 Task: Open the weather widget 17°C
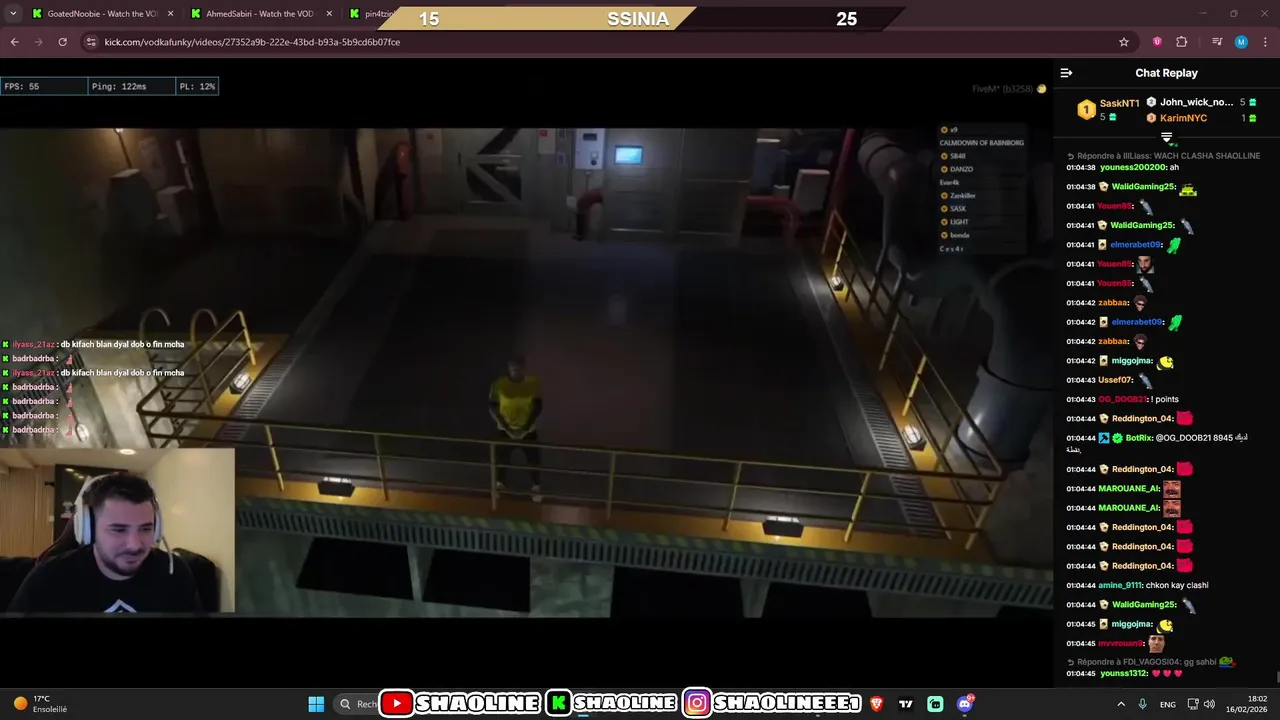click(40, 704)
